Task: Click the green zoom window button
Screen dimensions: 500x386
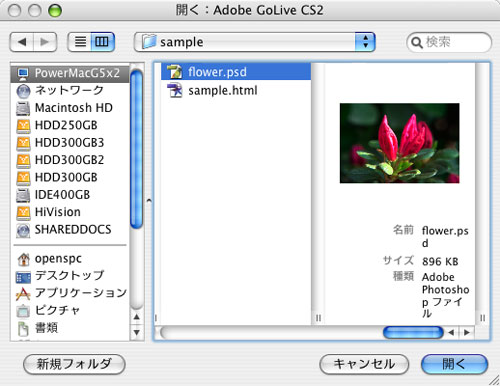Action: click(55, 11)
